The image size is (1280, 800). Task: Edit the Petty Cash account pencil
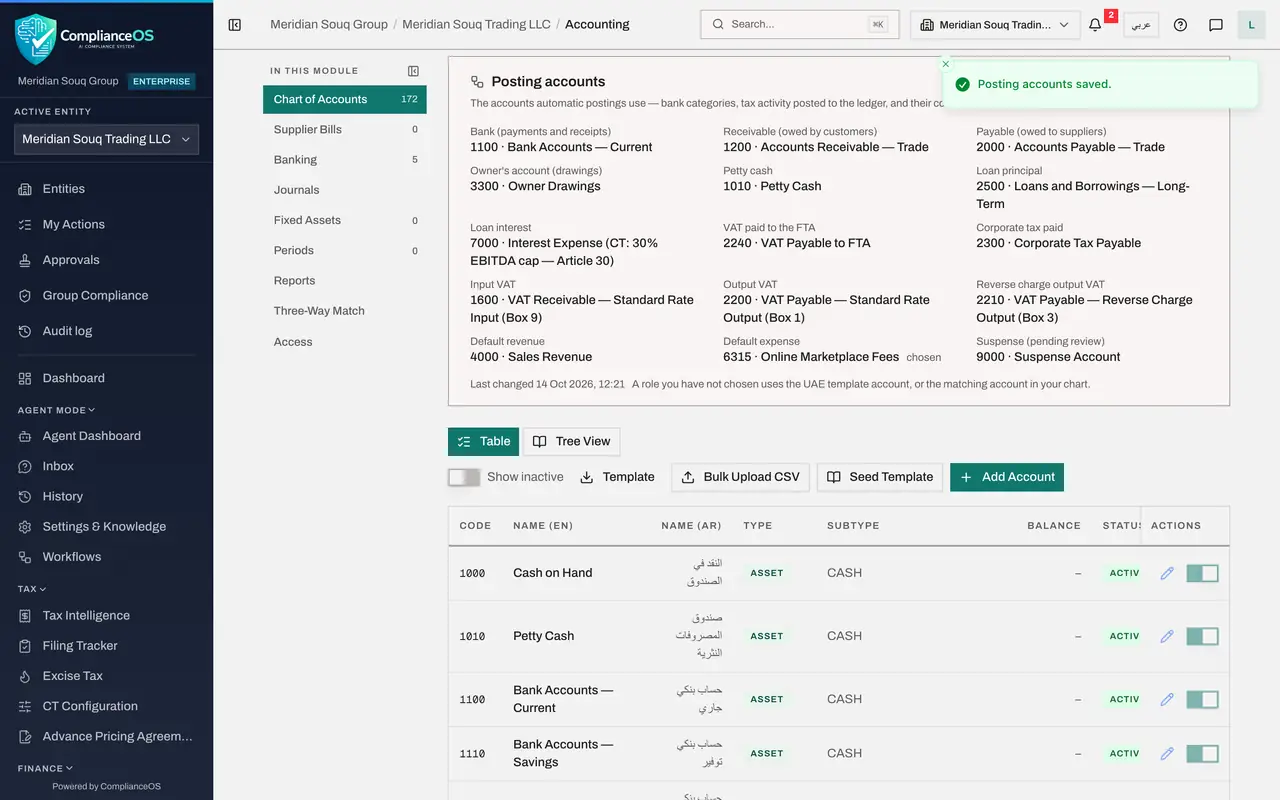click(1167, 636)
